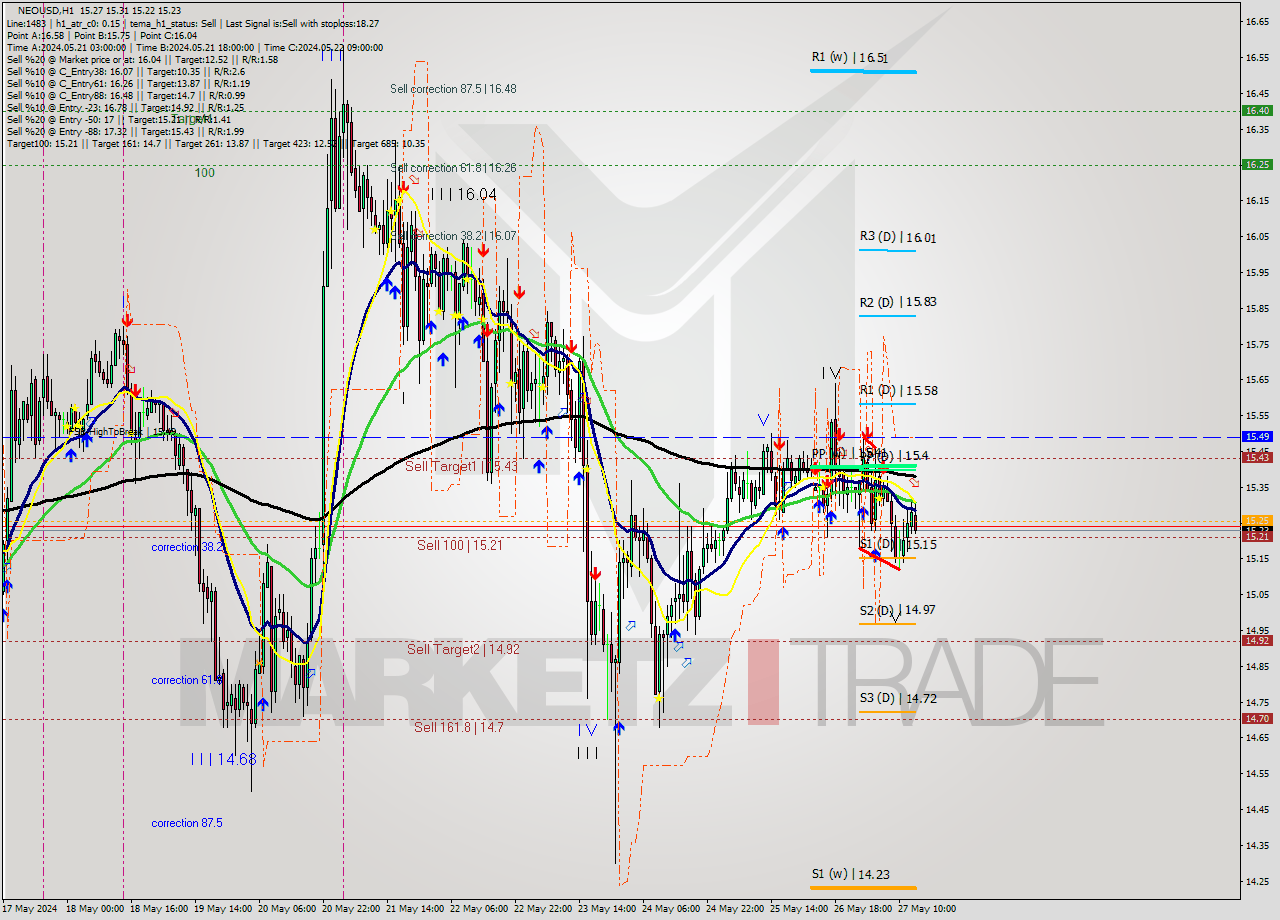
Task: Click the 'Sell Target1 | 15.43' label
Action: click(x=461, y=467)
